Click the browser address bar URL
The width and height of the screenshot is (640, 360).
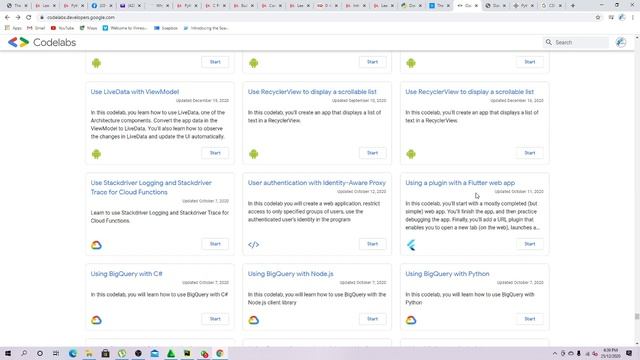click(81, 18)
